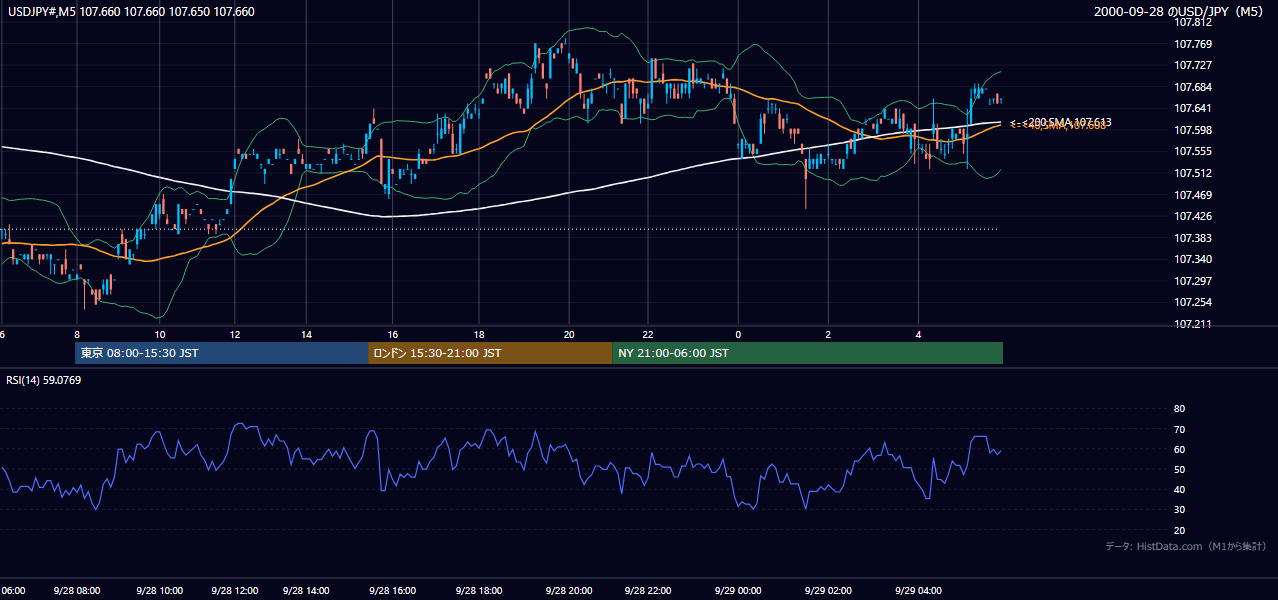Click the chart hour tick label 18
The width and height of the screenshot is (1278, 600).
(479, 334)
